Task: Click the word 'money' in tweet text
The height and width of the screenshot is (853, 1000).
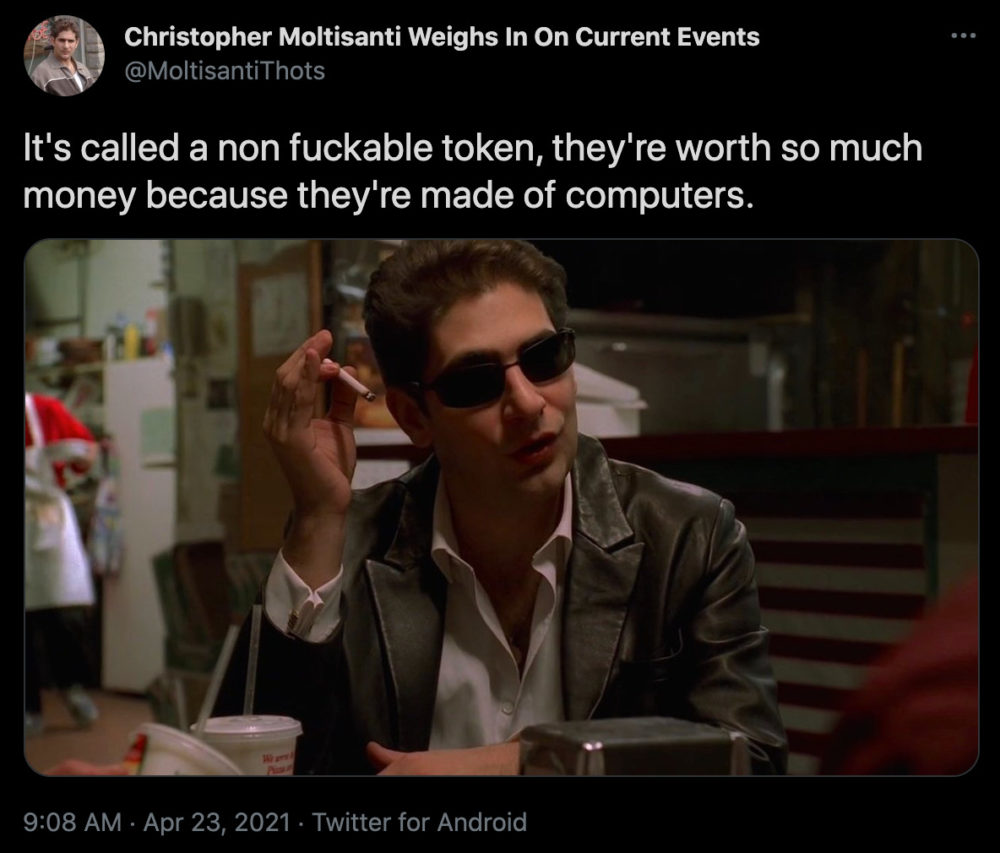Action: point(80,196)
